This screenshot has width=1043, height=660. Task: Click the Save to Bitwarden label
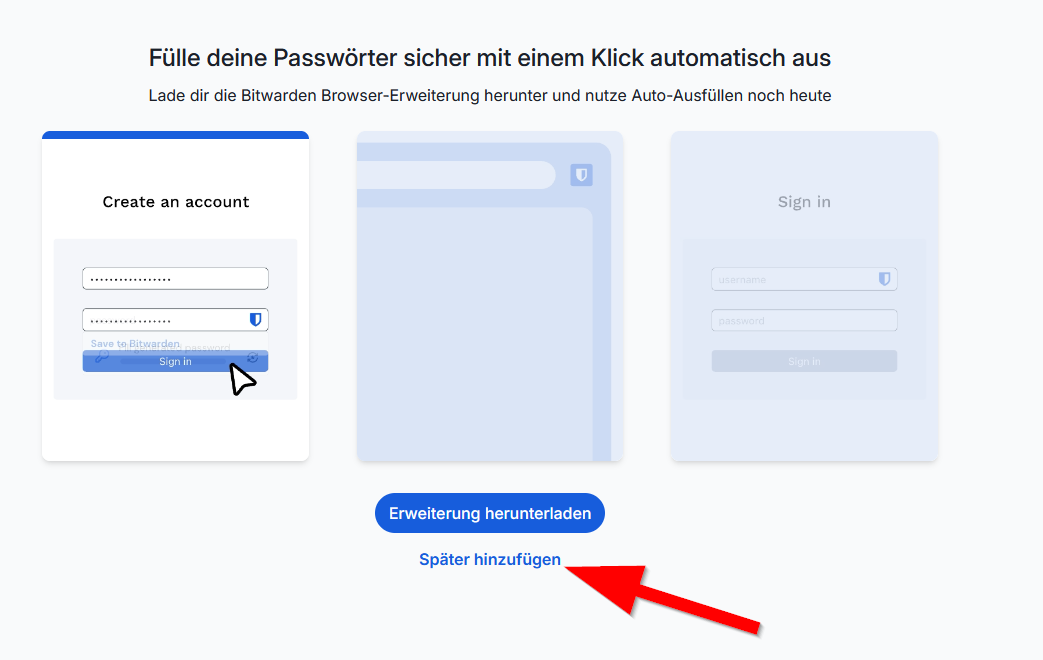(135, 343)
